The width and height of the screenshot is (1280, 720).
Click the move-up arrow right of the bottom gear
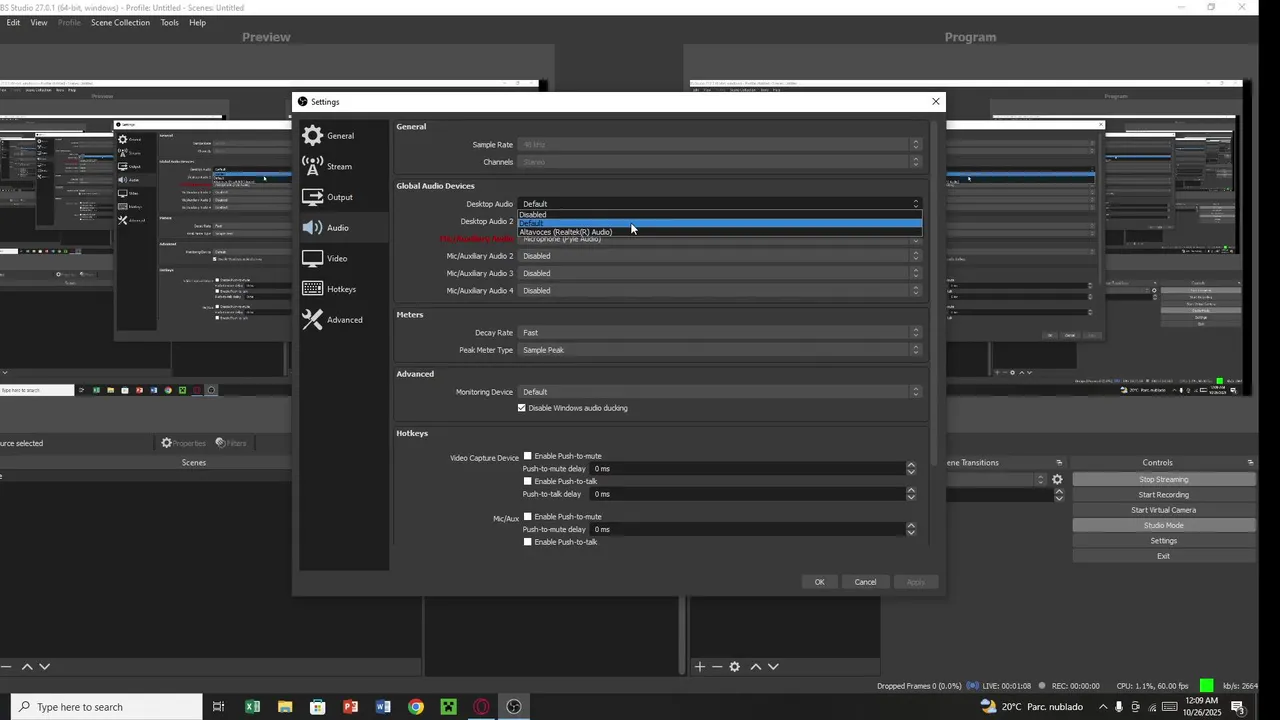click(x=756, y=666)
